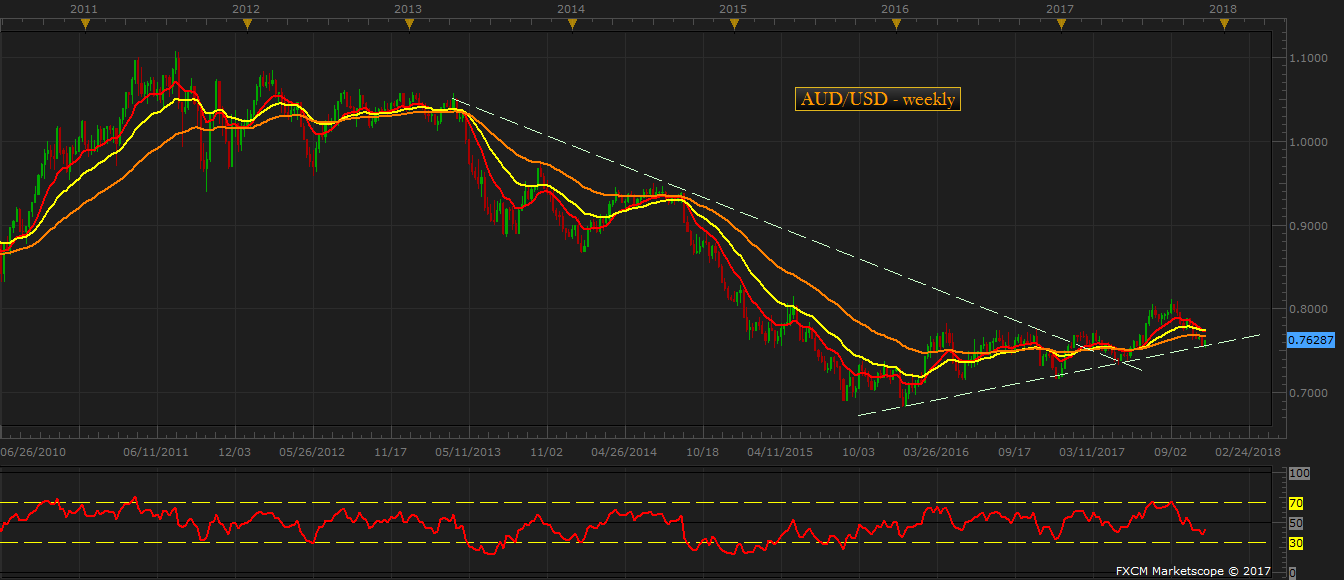This screenshot has width=1344, height=580.
Task: Select the RSI 70 level label
Action: pos(1297,503)
